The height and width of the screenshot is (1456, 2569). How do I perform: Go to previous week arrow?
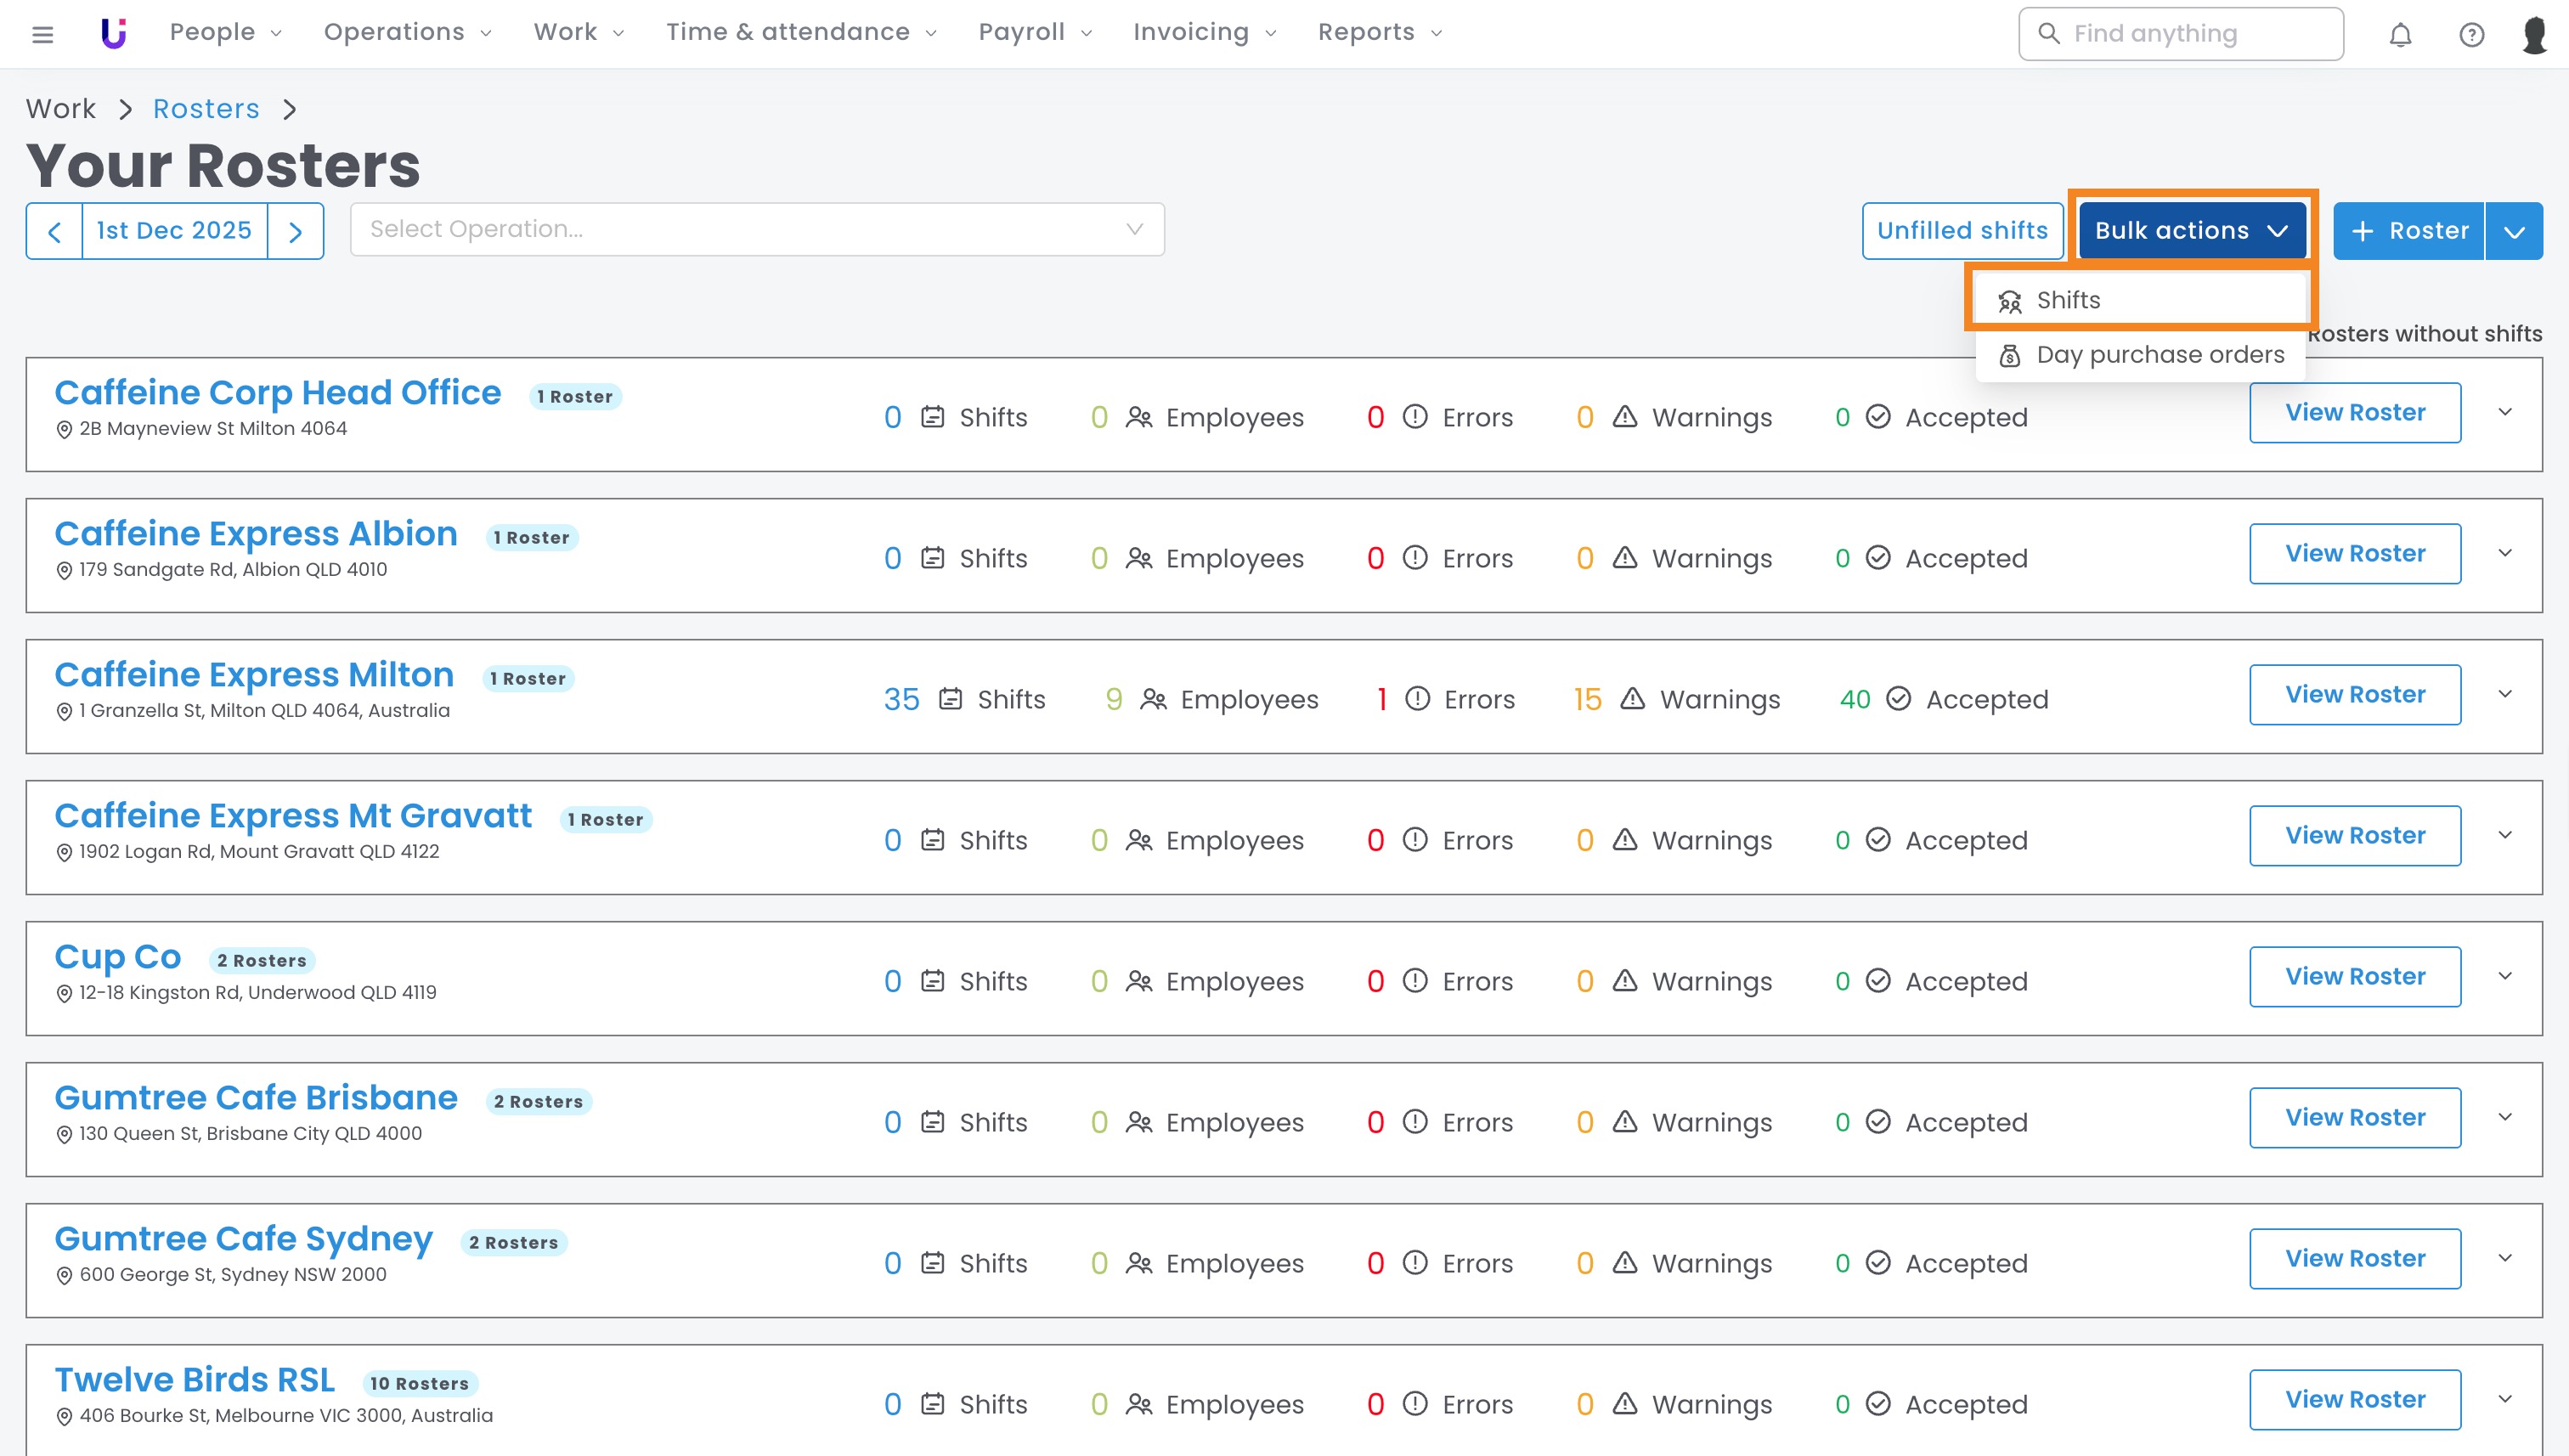[55, 232]
